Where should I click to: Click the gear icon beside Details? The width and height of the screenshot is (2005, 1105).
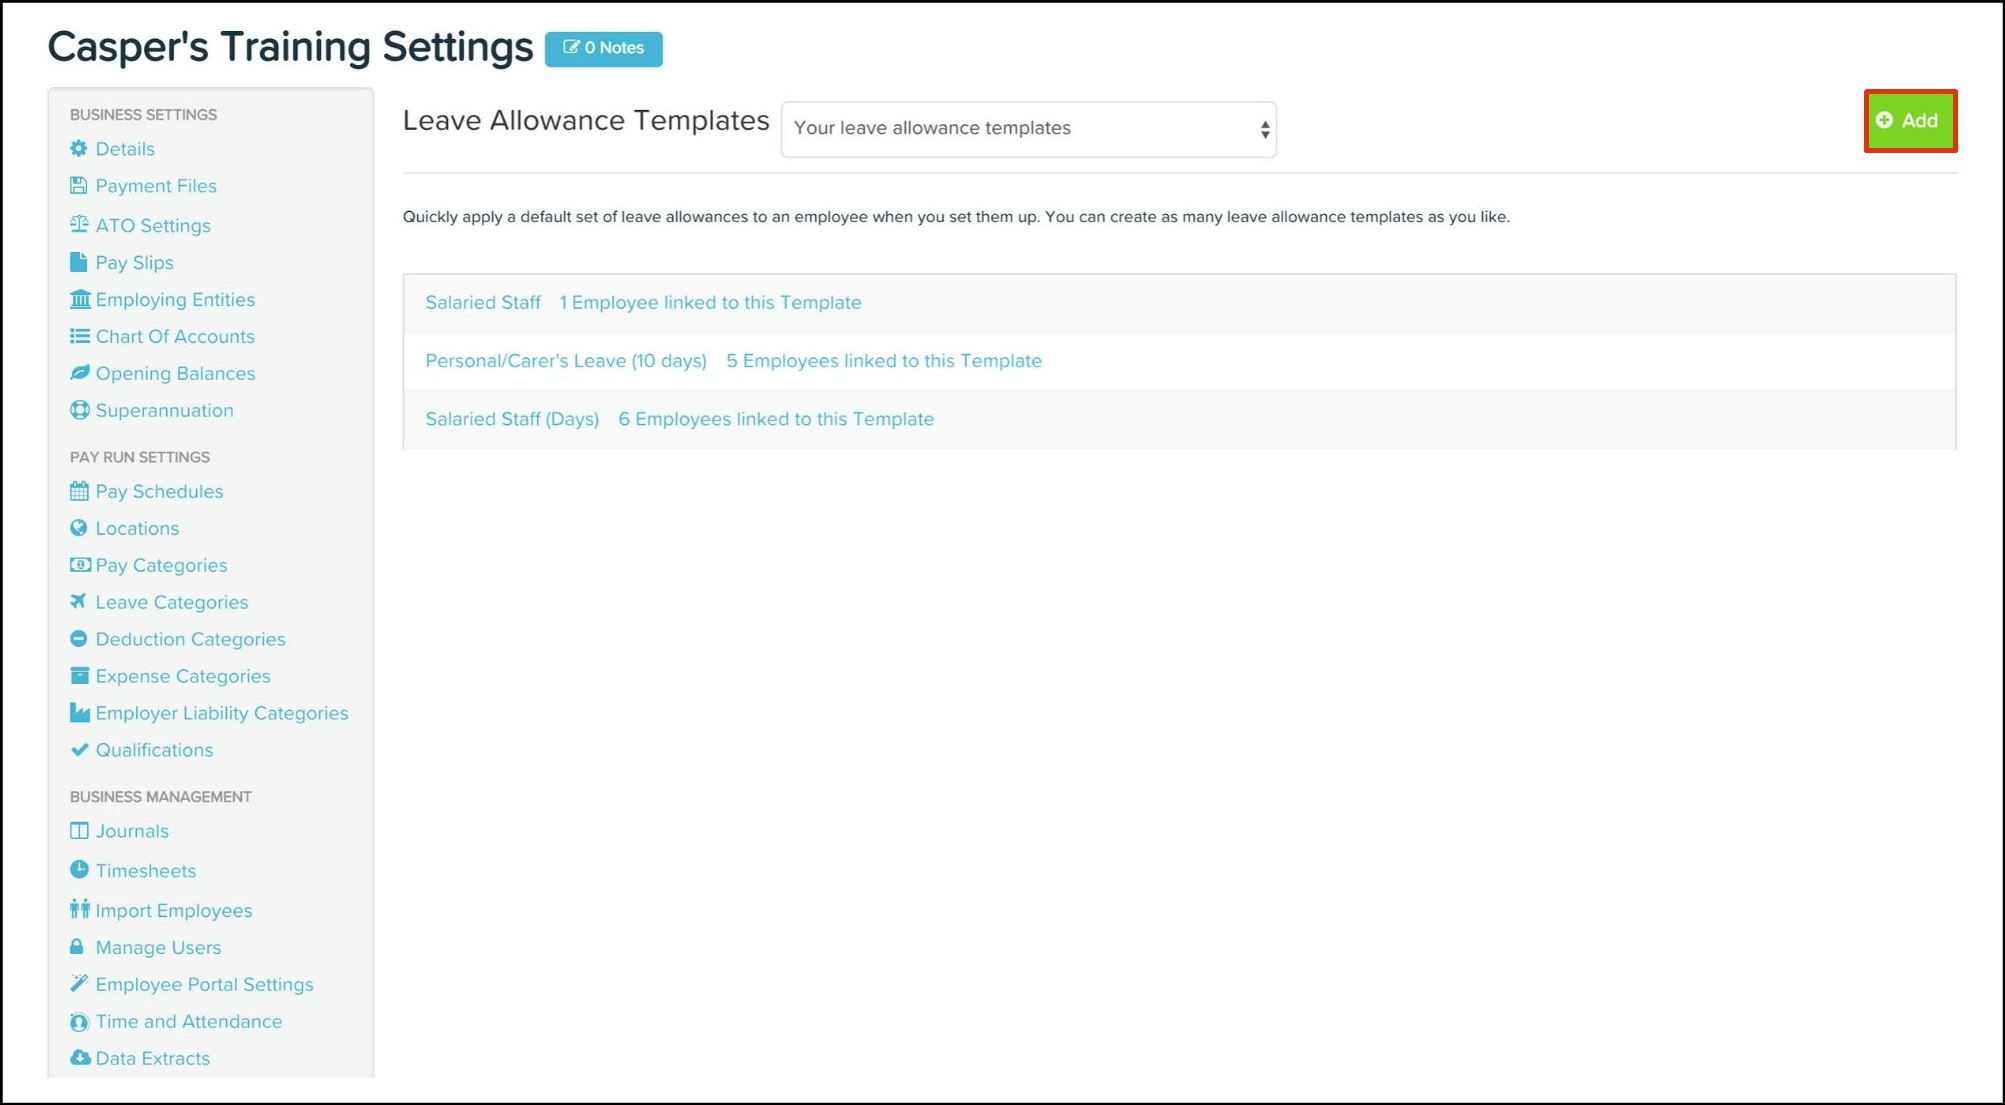point(79,149)
